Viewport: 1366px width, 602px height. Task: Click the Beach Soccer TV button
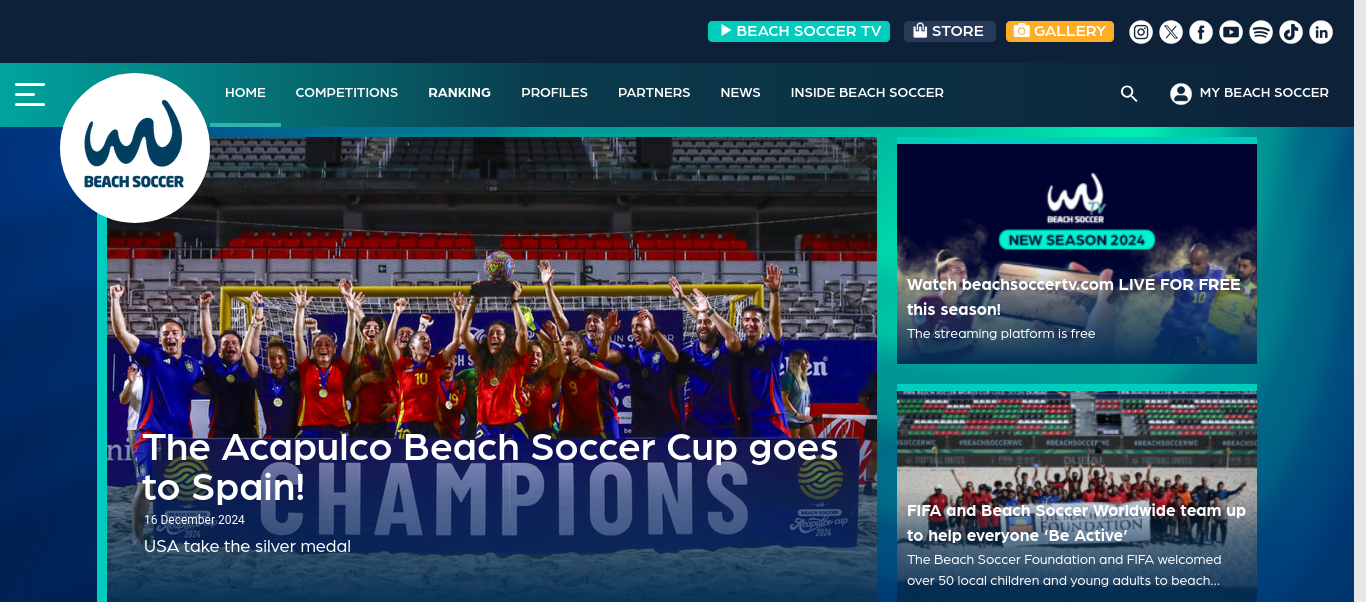coord(799,31)
